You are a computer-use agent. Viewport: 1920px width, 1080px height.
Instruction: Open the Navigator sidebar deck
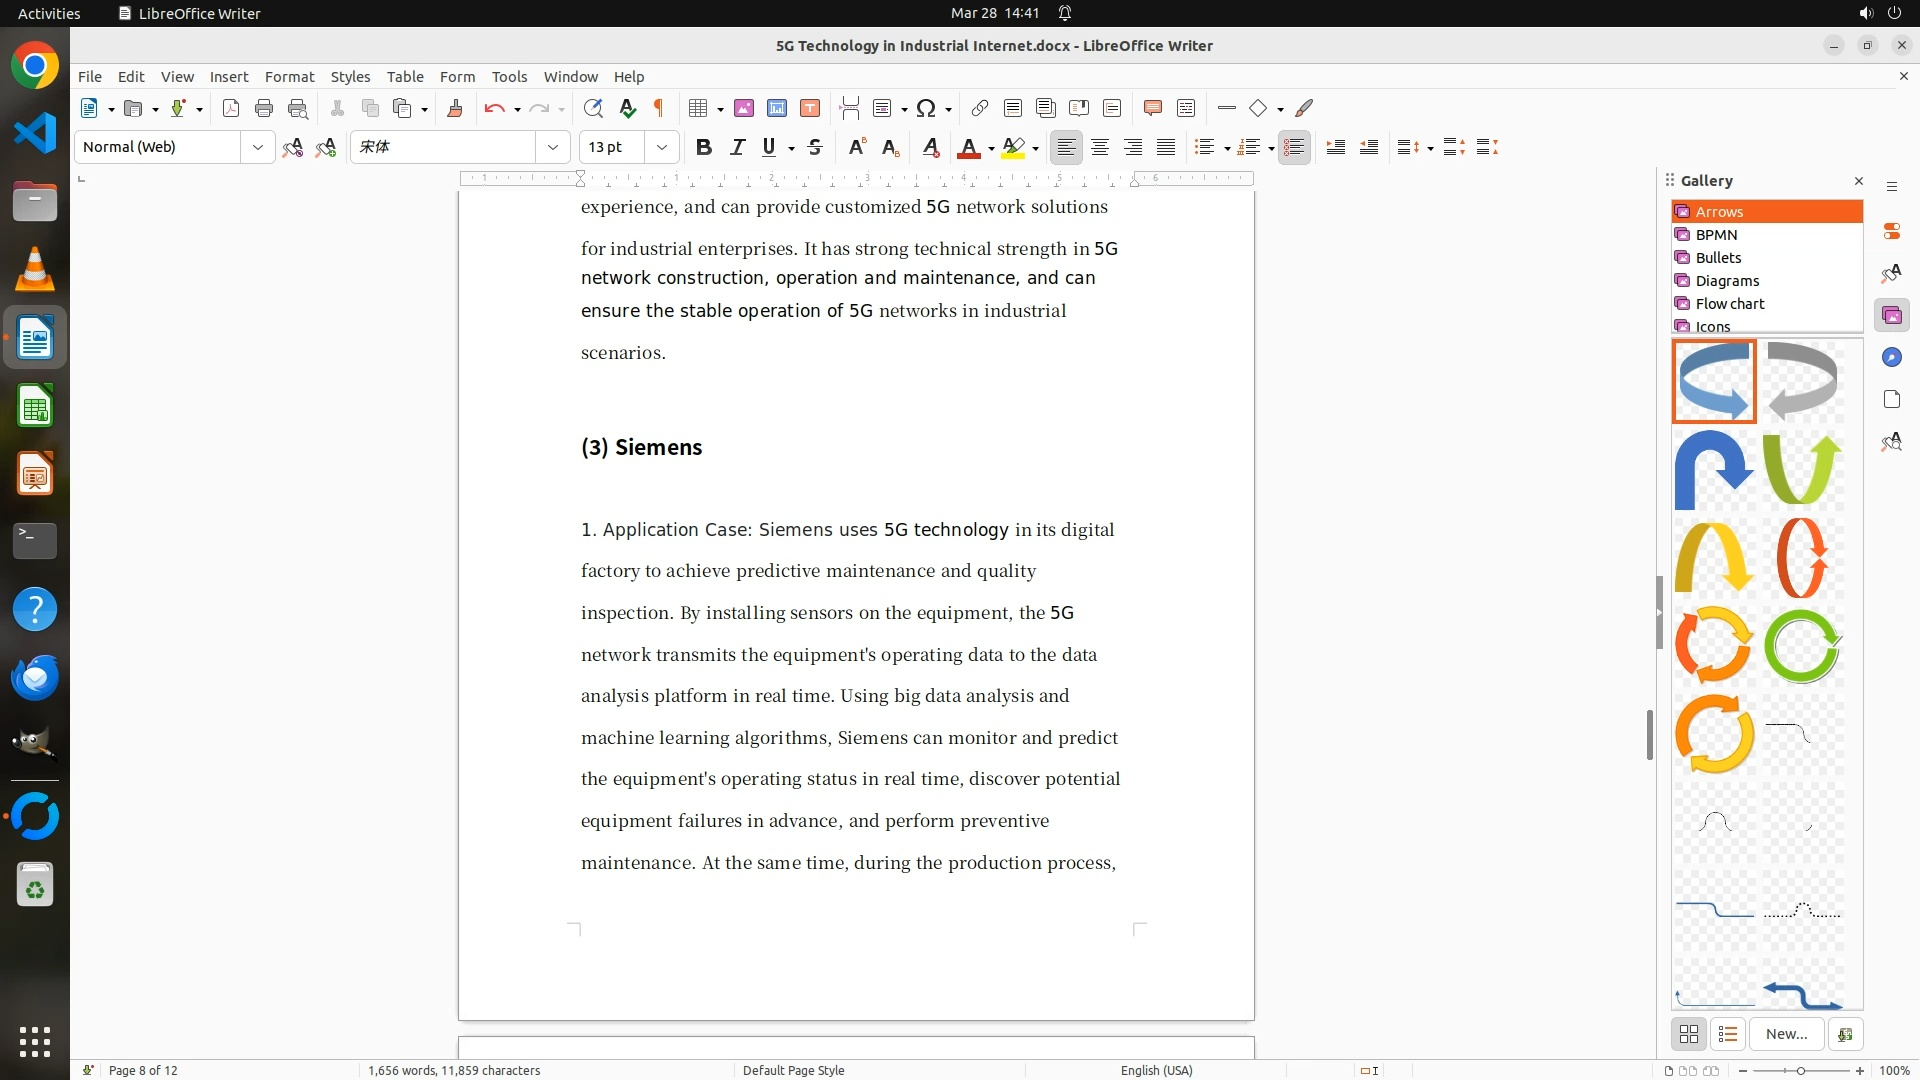[1891, 357]
